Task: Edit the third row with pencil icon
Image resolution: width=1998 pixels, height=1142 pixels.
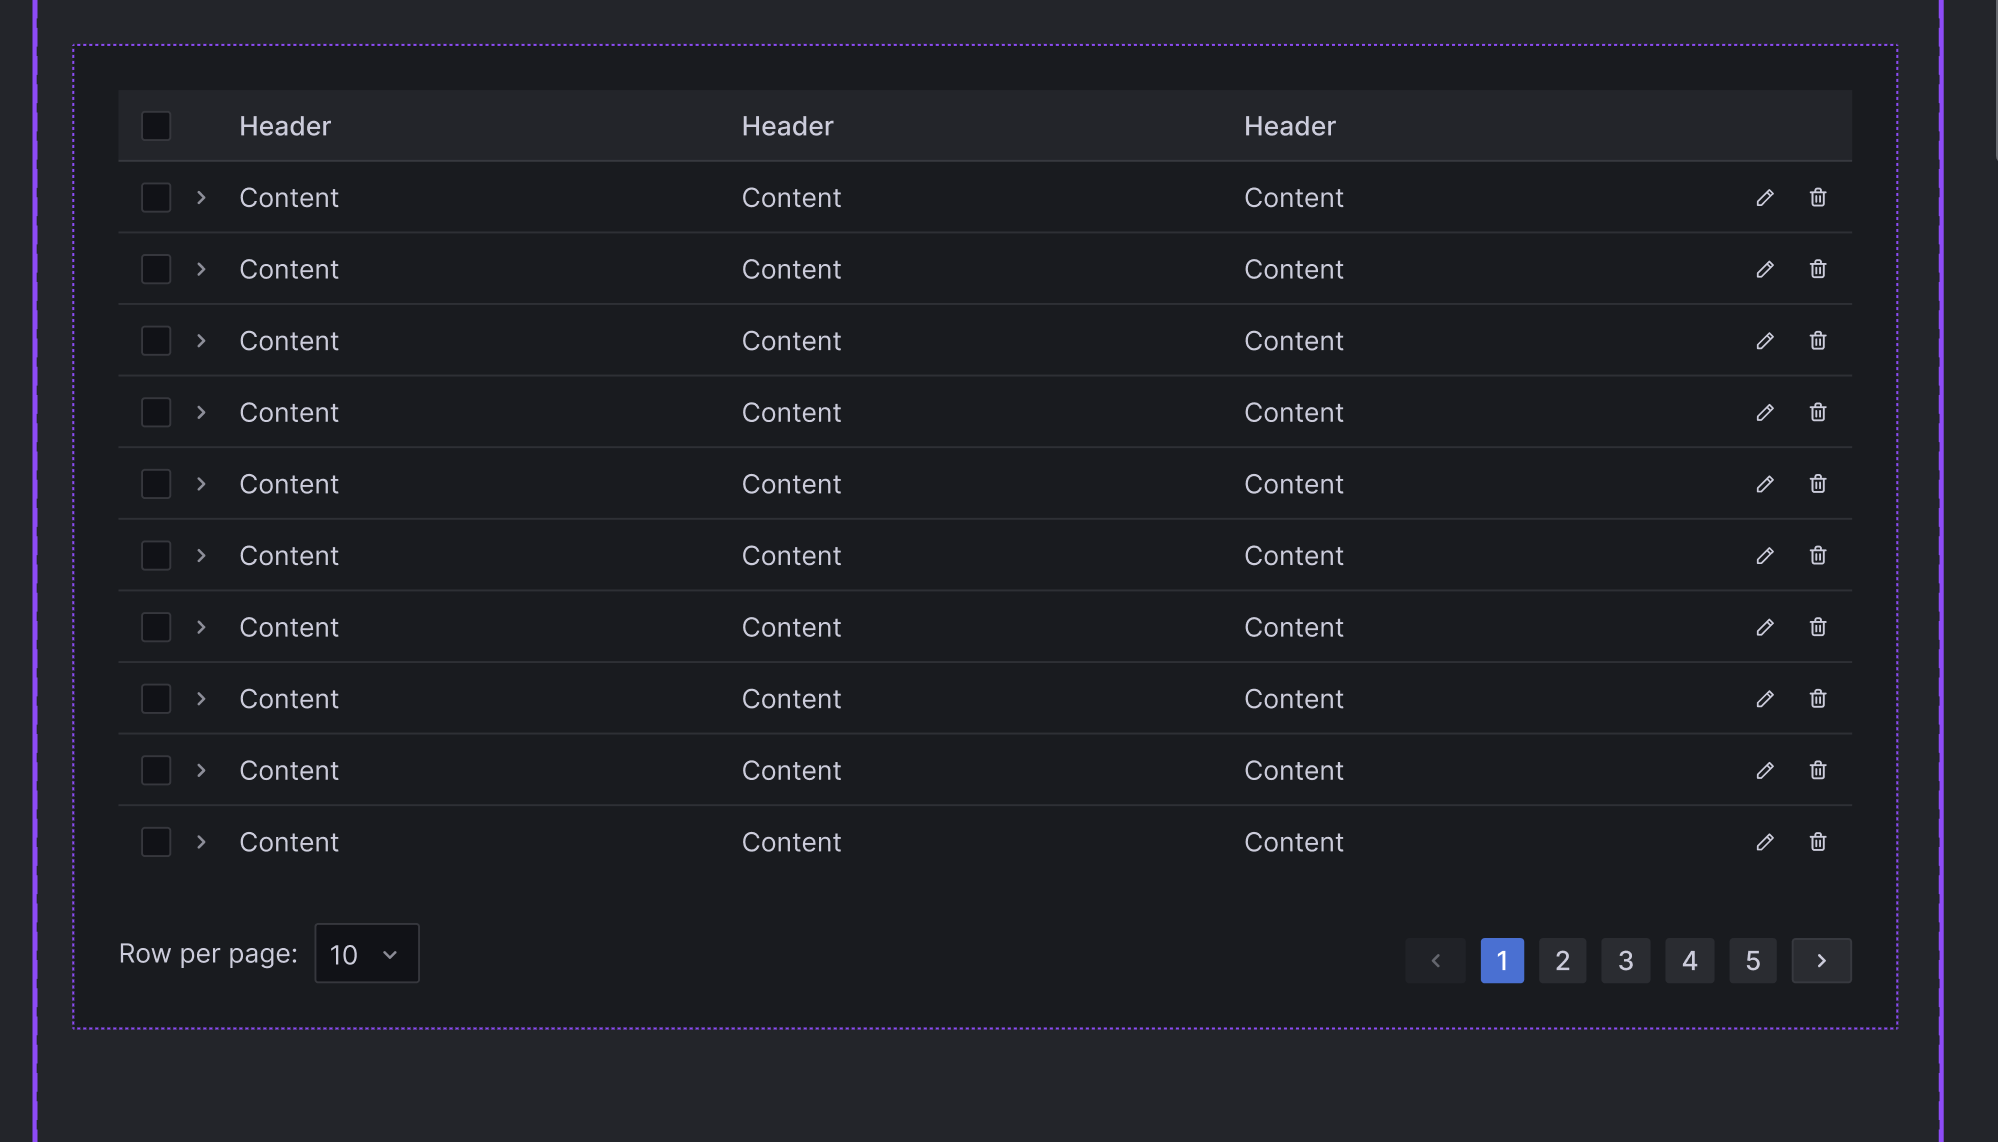Action: [1765, 341]
